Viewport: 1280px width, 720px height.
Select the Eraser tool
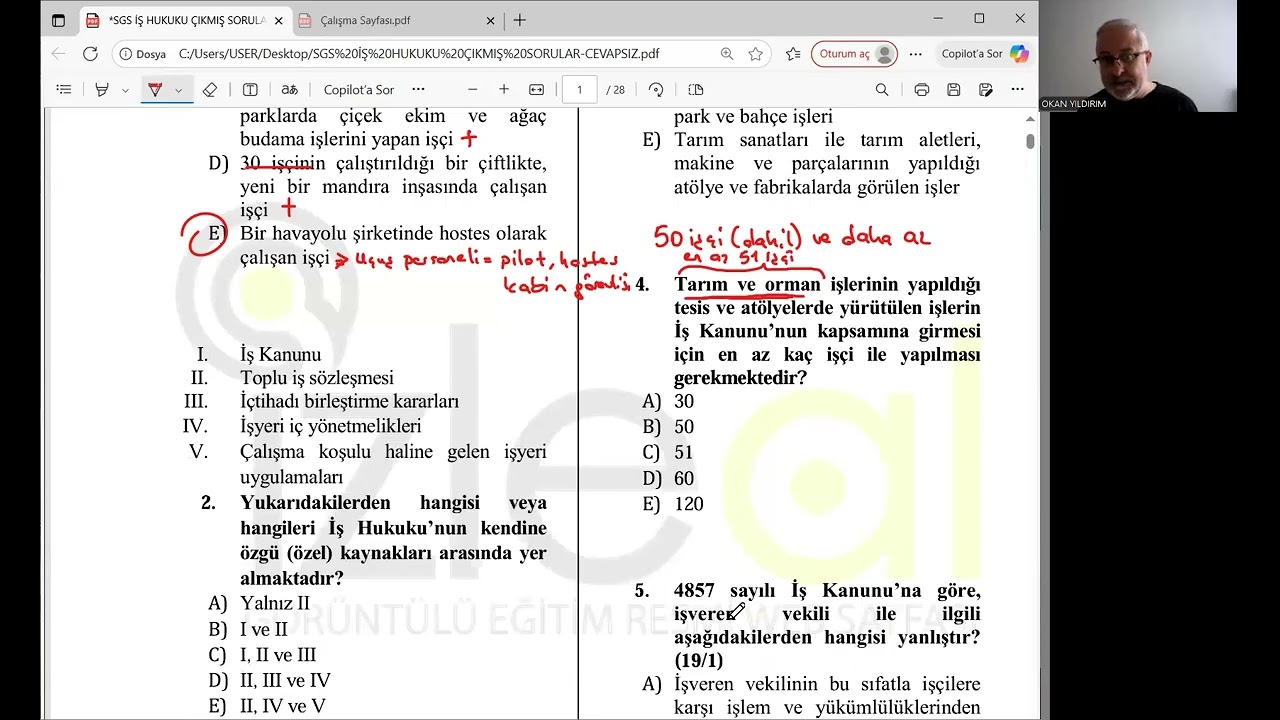pyautogui.click(x=210, y=90)
